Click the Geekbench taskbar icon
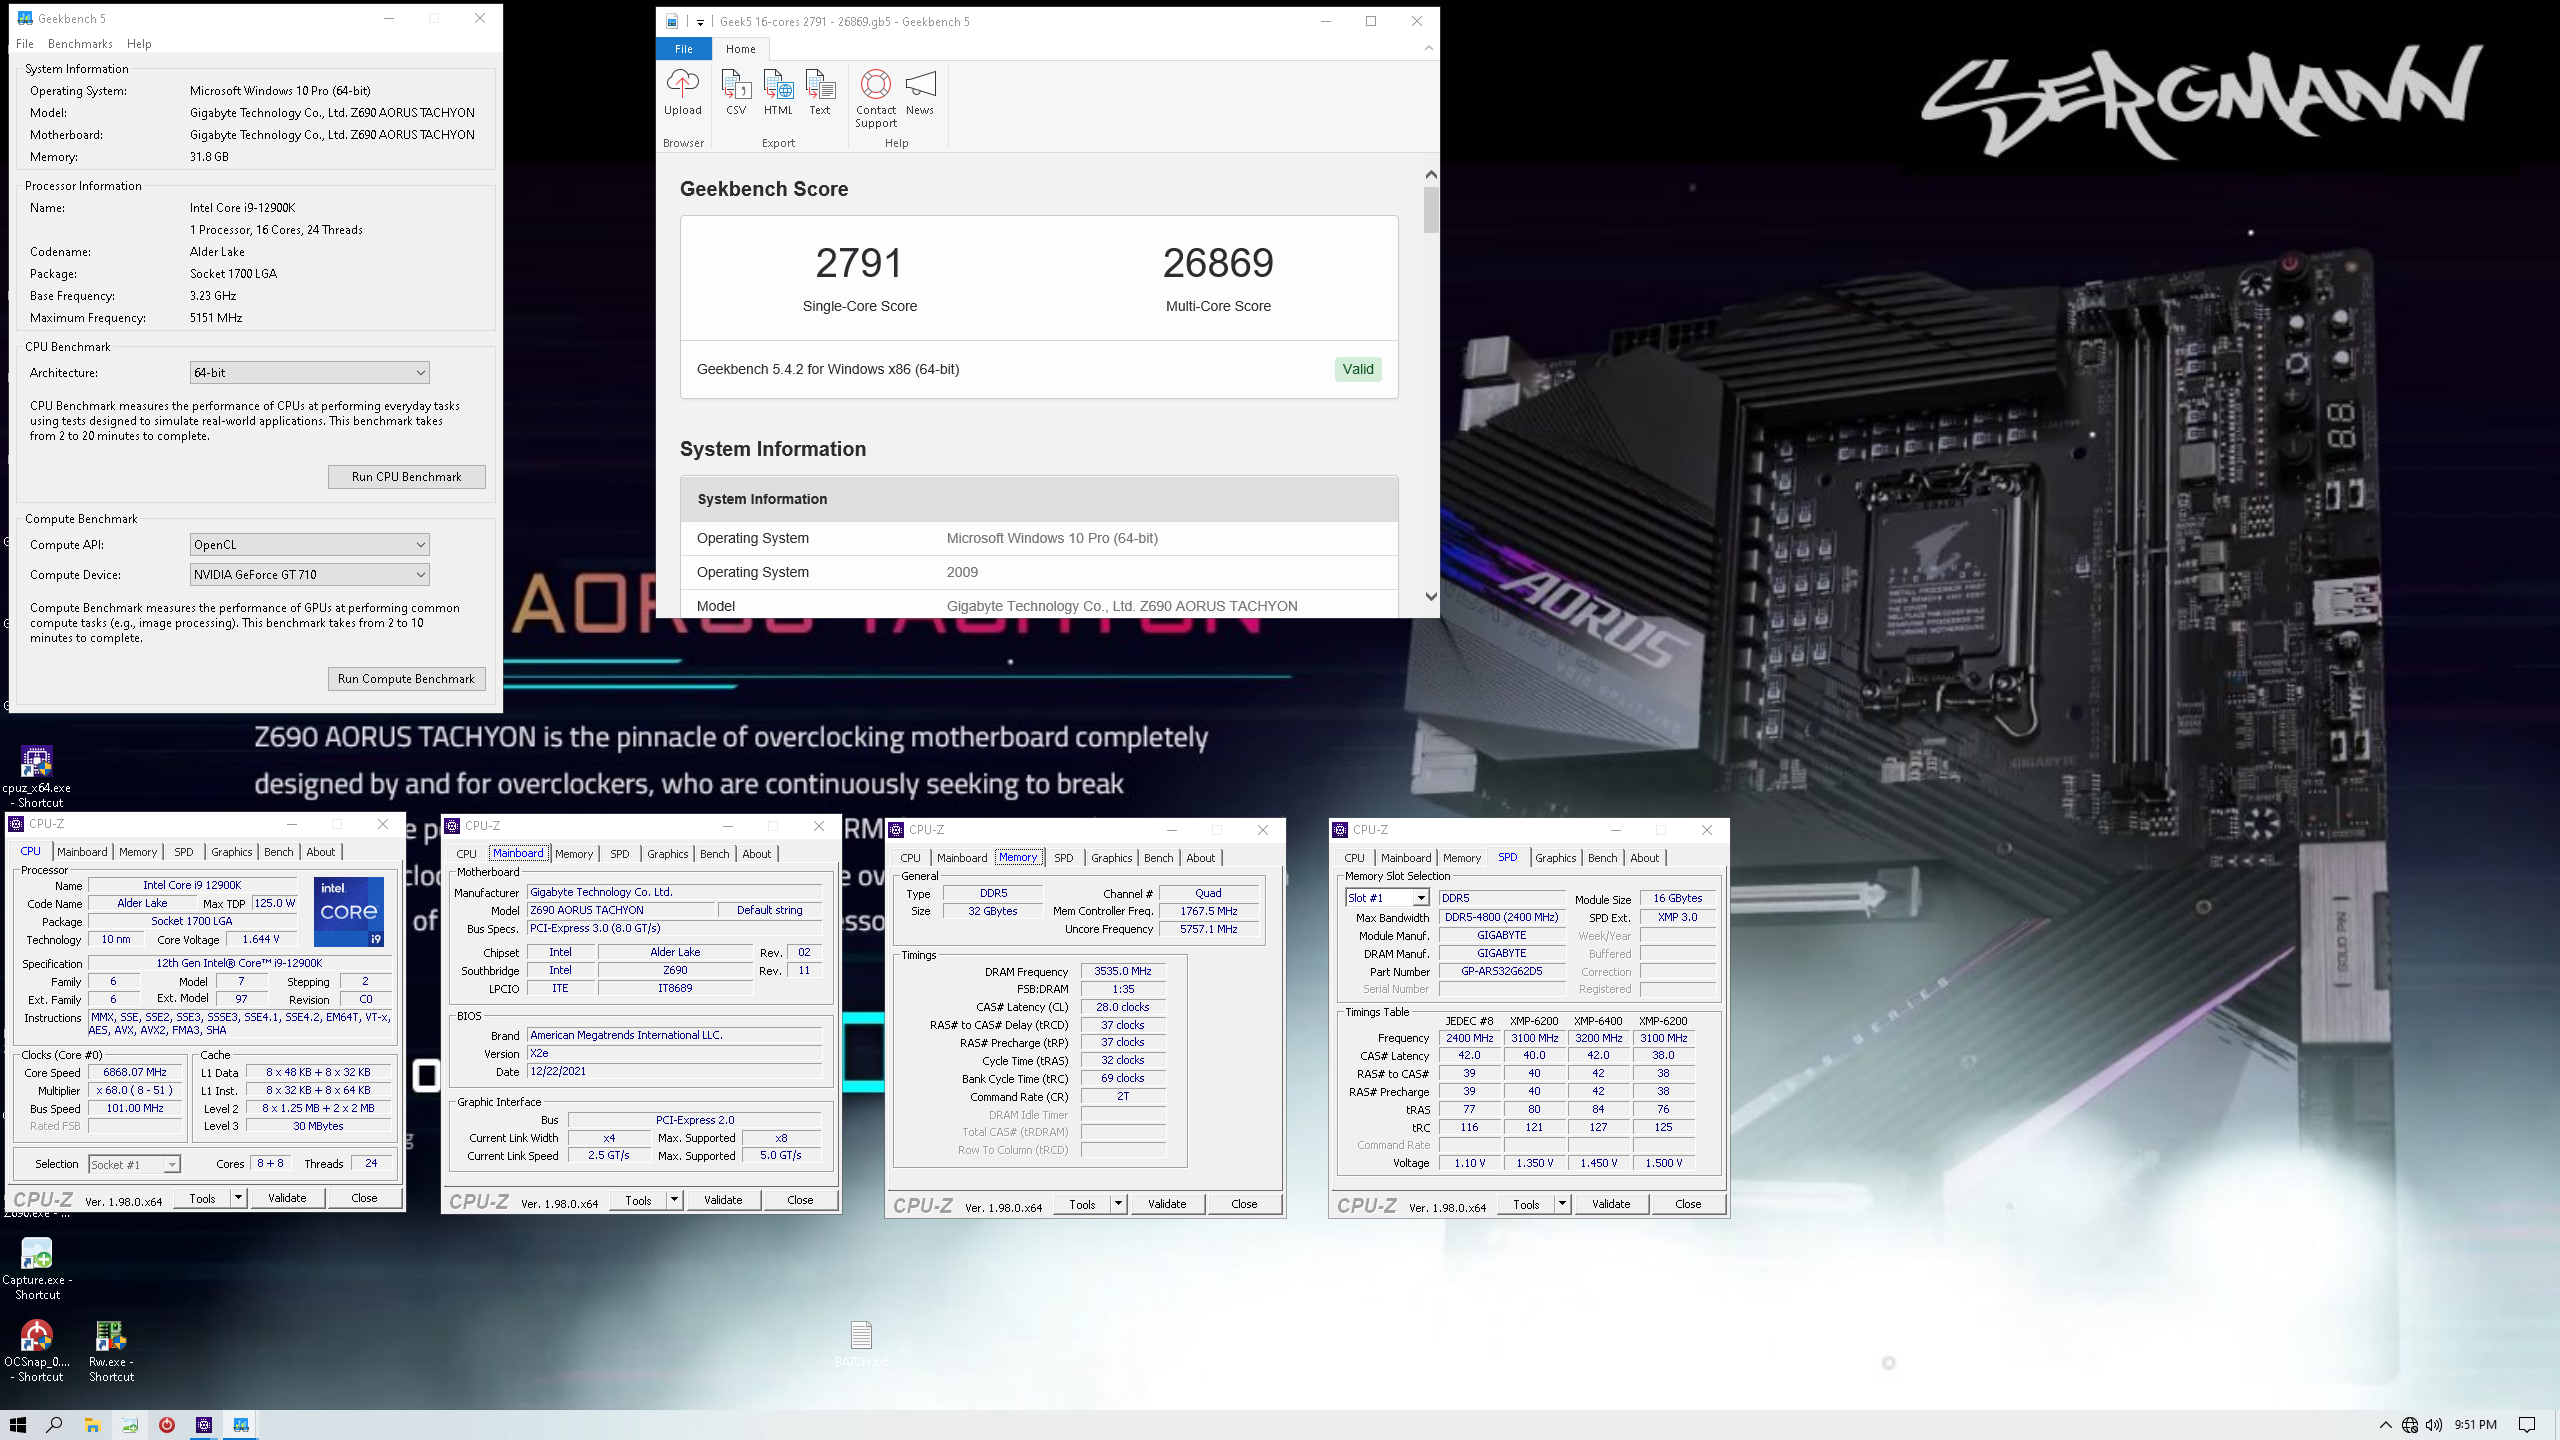This screenshot has width=2560, height=1440. pyautogui.click(x=241, y=1425)
